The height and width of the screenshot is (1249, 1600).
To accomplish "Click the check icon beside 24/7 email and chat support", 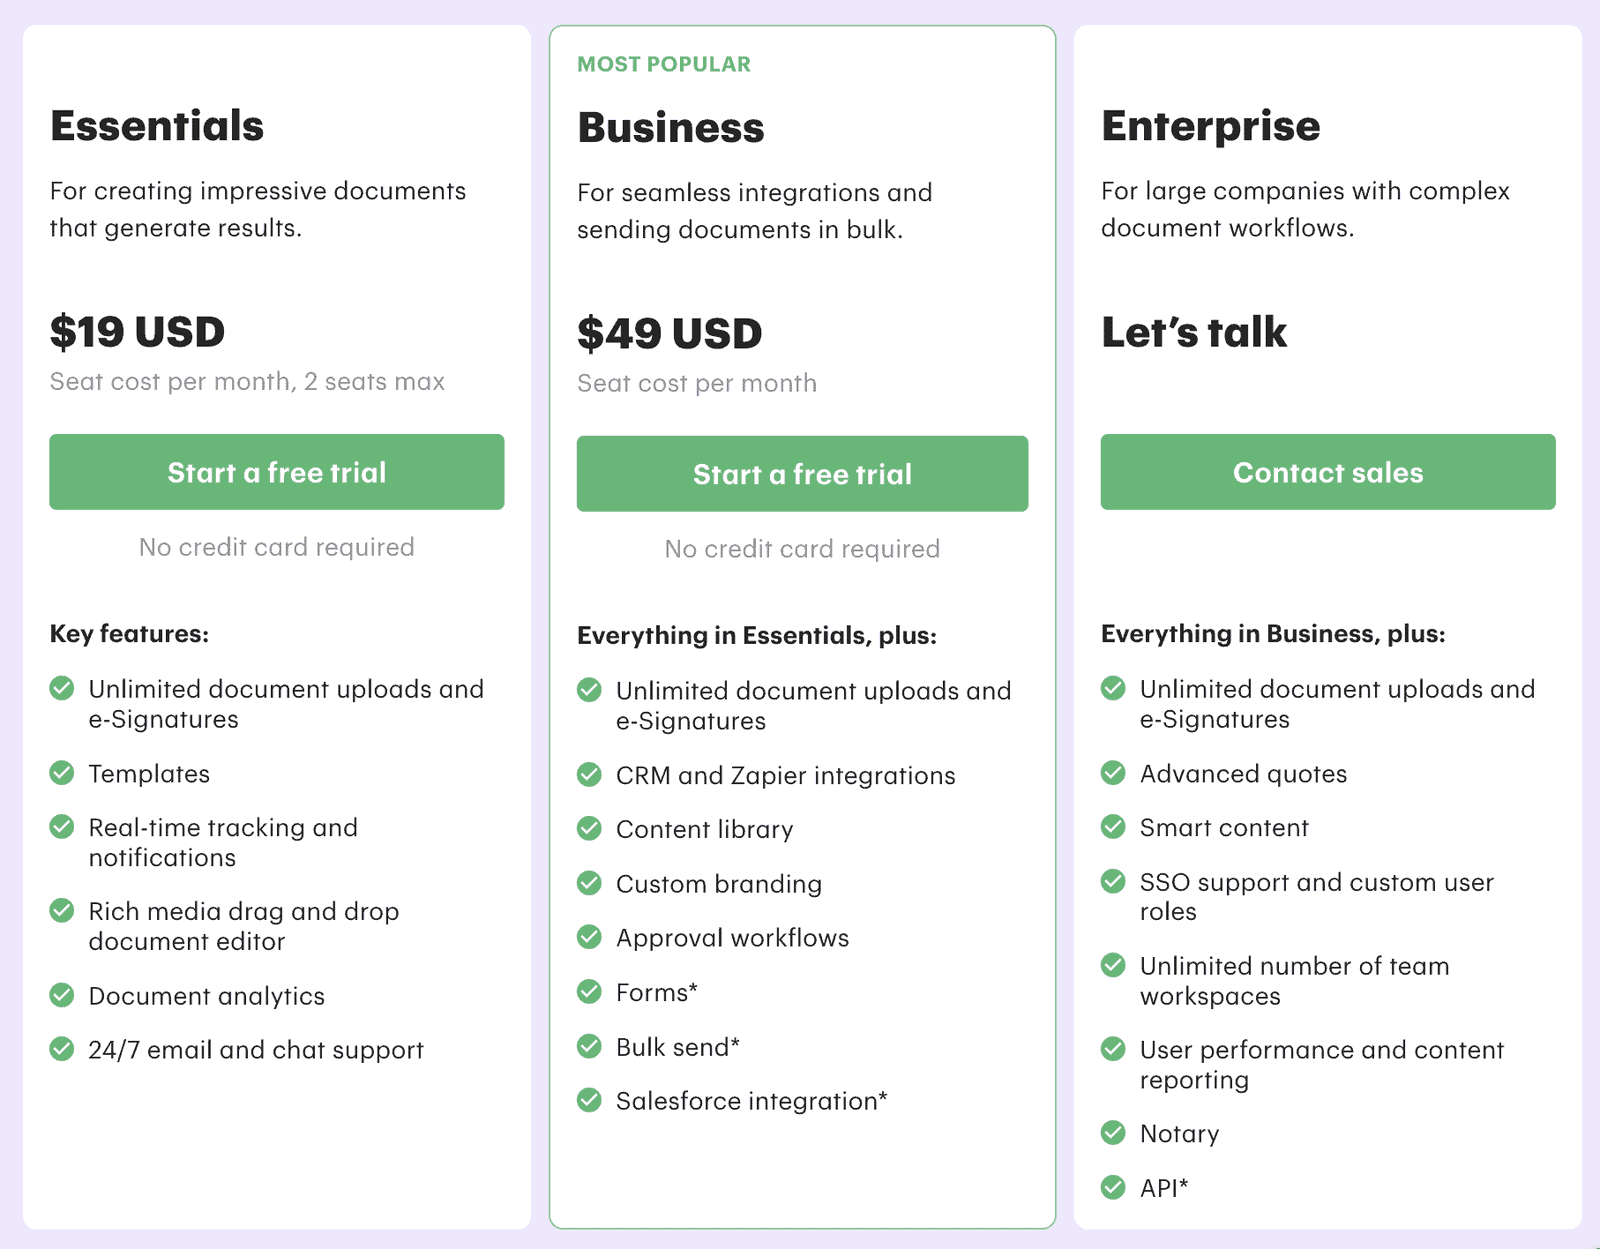I will (x=62, y=1049).
